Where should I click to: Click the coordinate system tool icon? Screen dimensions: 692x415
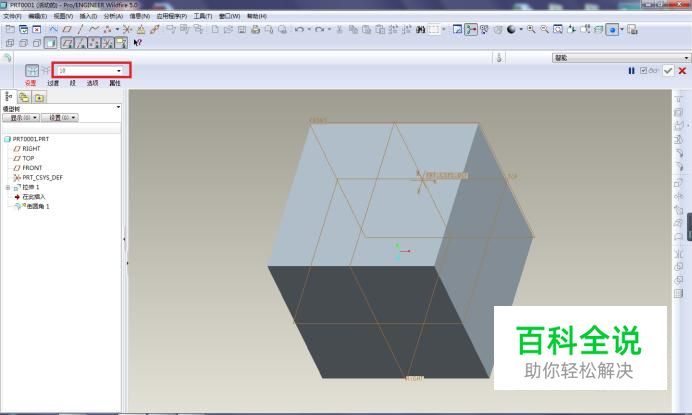pyautogui.click(x=127, y=30)
